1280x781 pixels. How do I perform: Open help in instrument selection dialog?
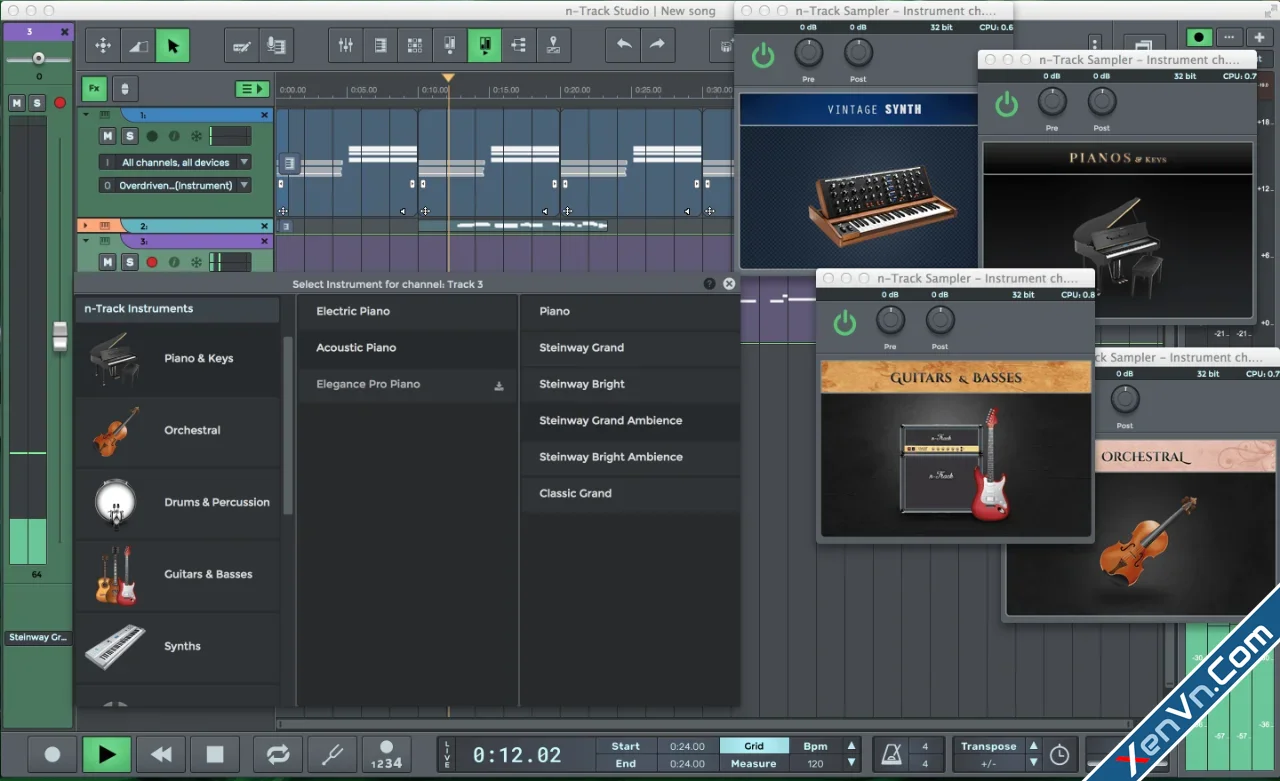(709, 284)
